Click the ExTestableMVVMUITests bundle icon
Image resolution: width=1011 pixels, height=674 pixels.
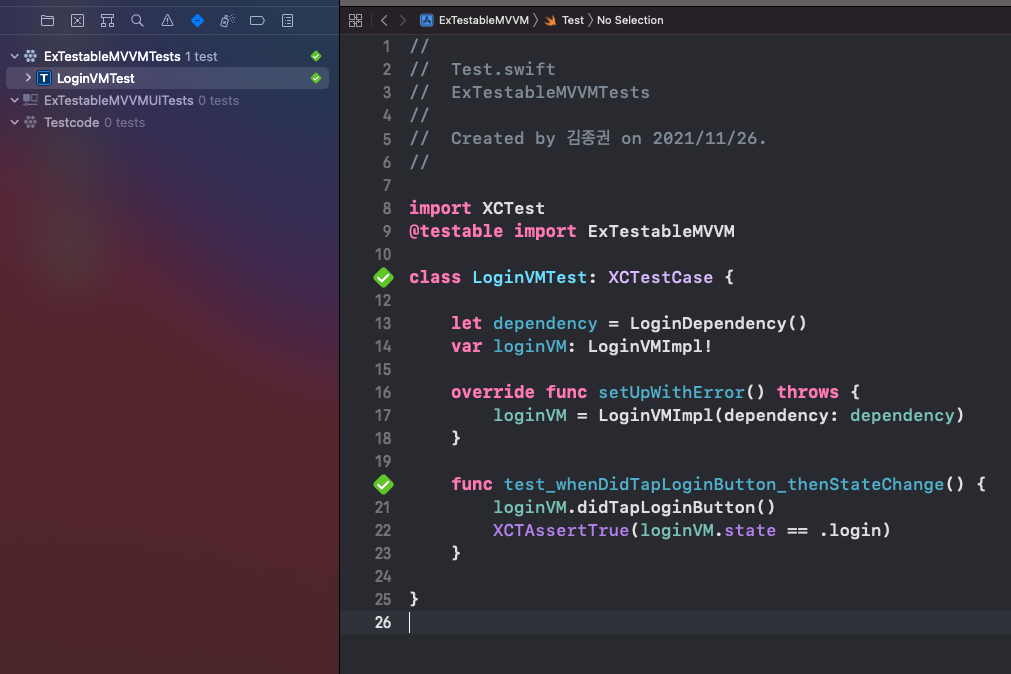30,100
